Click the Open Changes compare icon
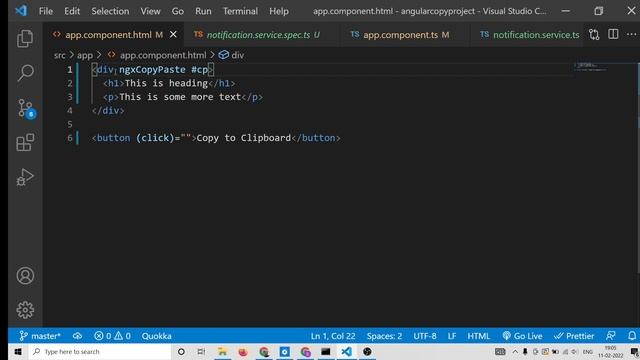Viewport: 640px width, 360px height. [594, 35]
